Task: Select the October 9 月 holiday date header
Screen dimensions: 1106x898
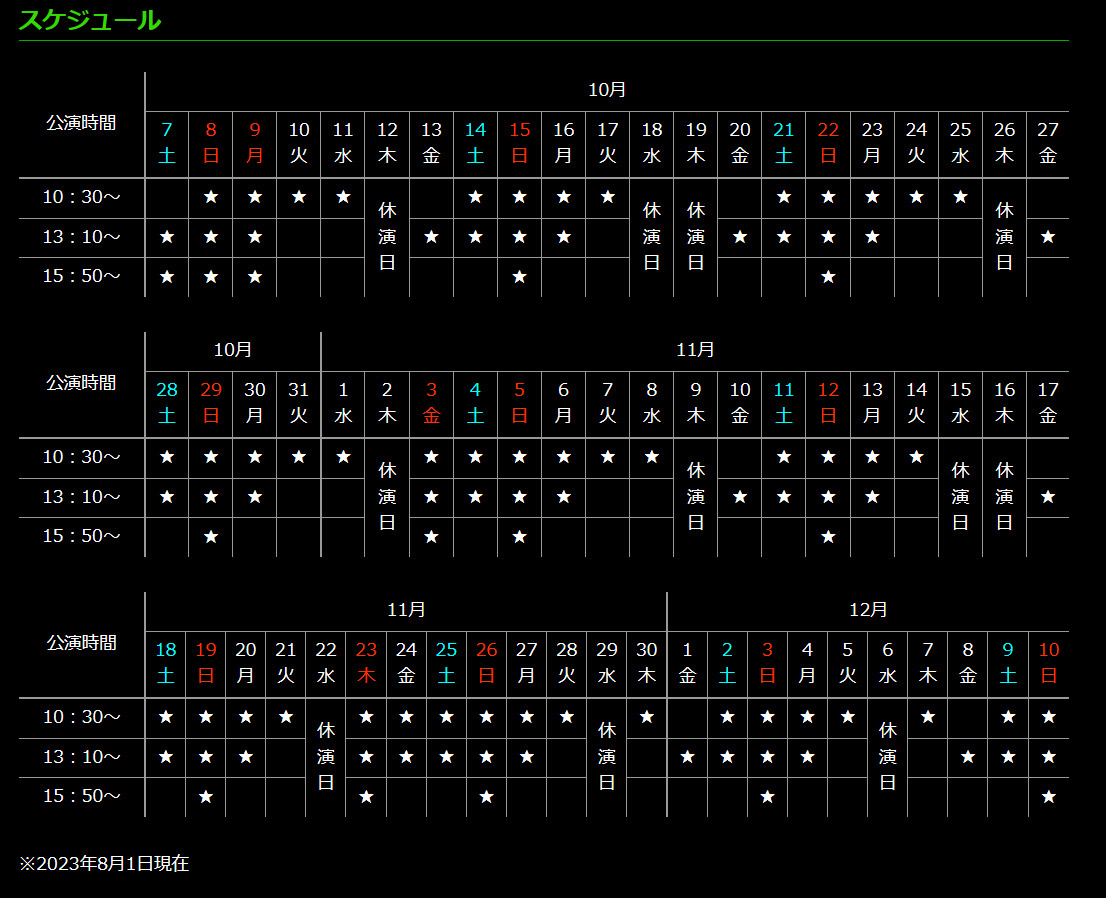Action: coord(255,143)
